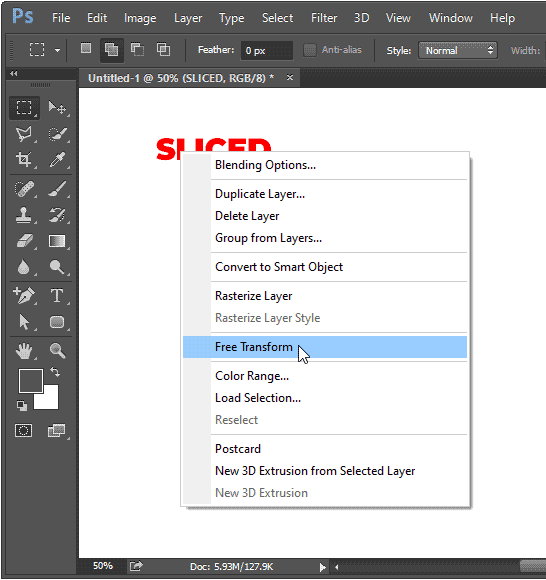The height and width of the screenshot is (580, 546).
Task: Select the Crop tool
Action: click(x=24, y=160)
